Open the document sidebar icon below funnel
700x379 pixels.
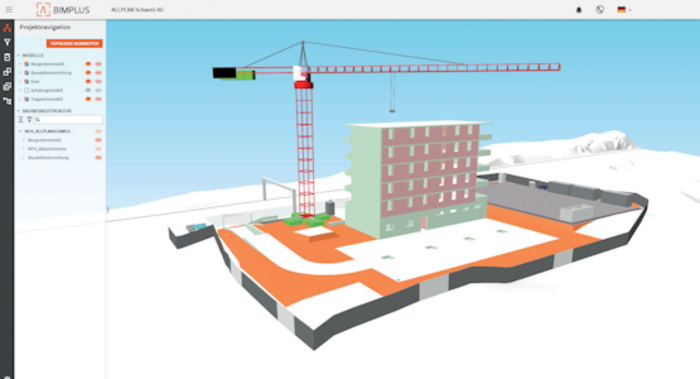point(7,57)
